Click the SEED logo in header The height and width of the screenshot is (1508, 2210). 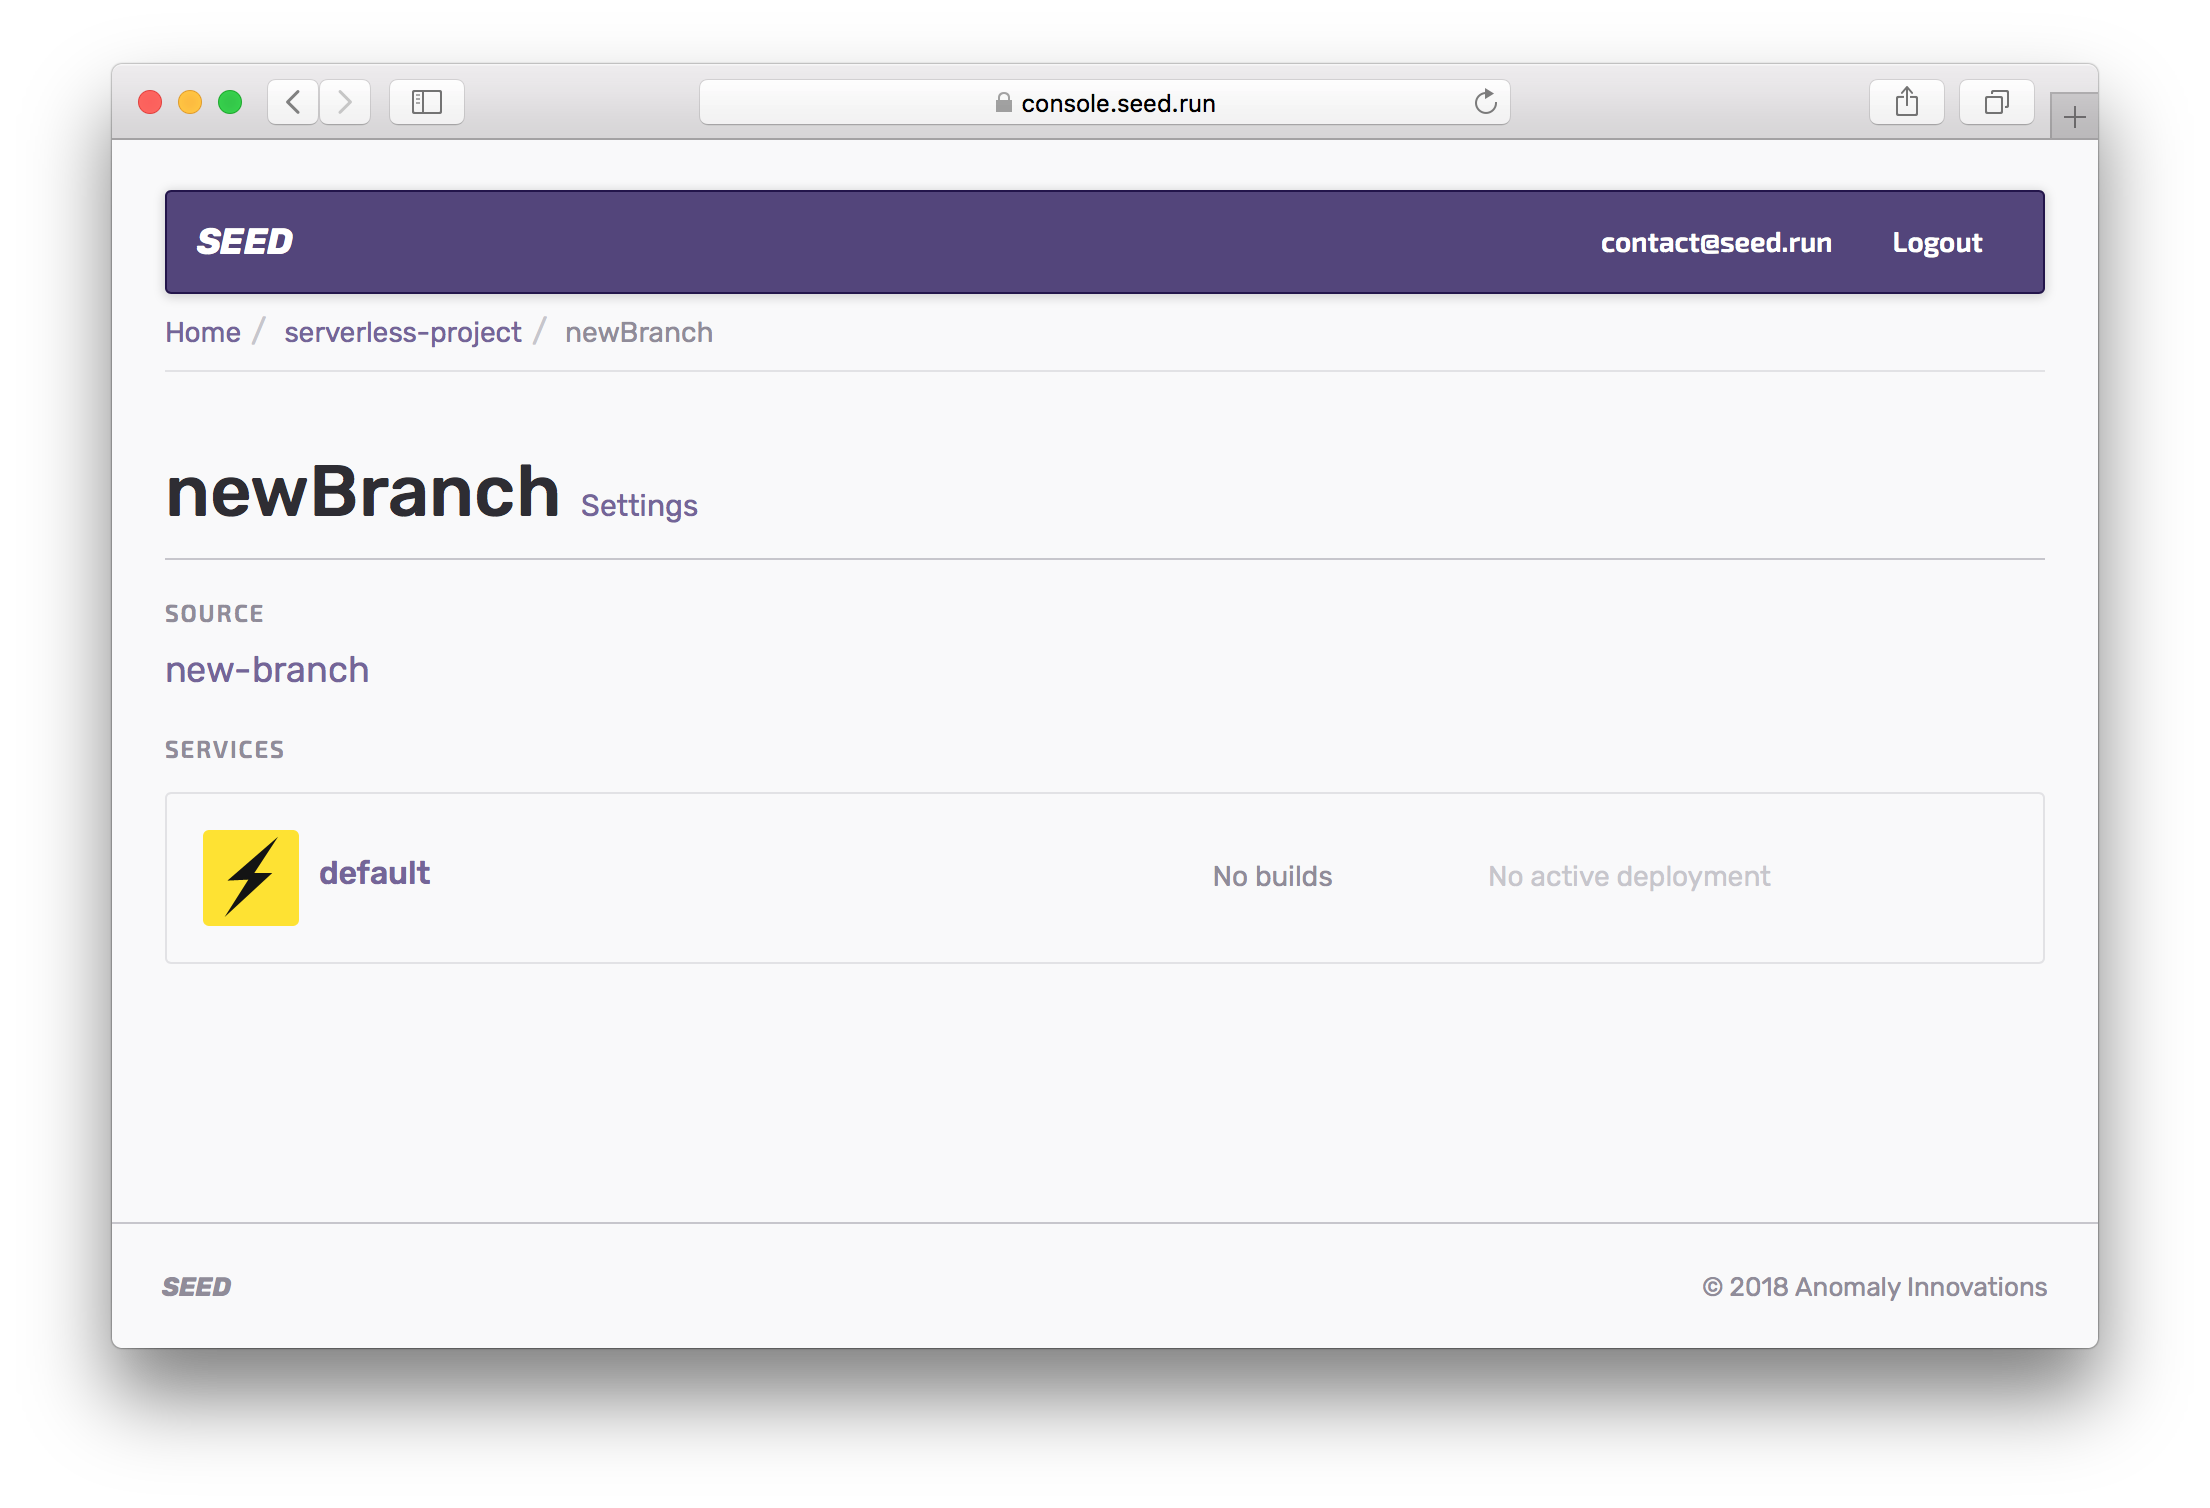[245, 242]
